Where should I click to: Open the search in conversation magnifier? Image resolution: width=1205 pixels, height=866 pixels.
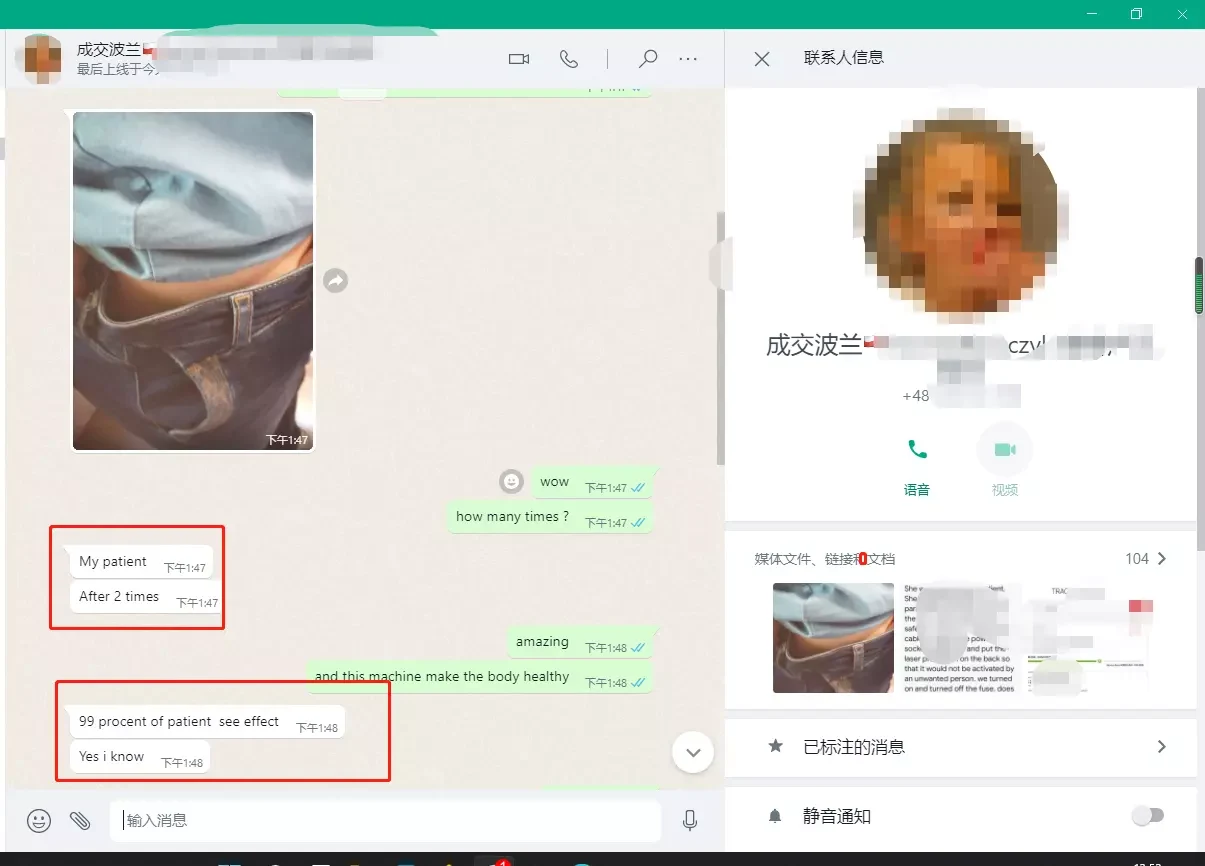[648, 59]
